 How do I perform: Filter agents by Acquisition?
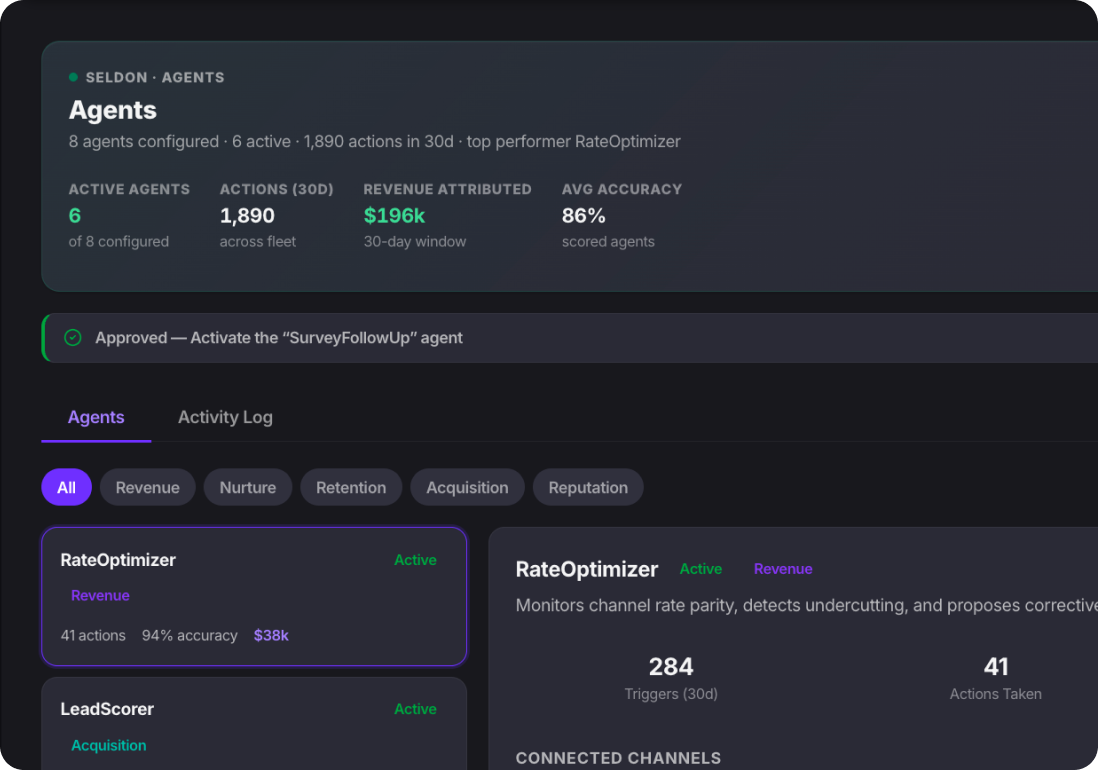tap(467, 487)
